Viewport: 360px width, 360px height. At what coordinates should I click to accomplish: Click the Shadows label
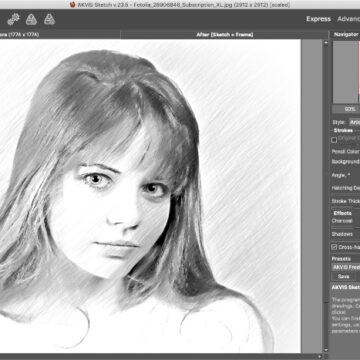tap(342, 234)
